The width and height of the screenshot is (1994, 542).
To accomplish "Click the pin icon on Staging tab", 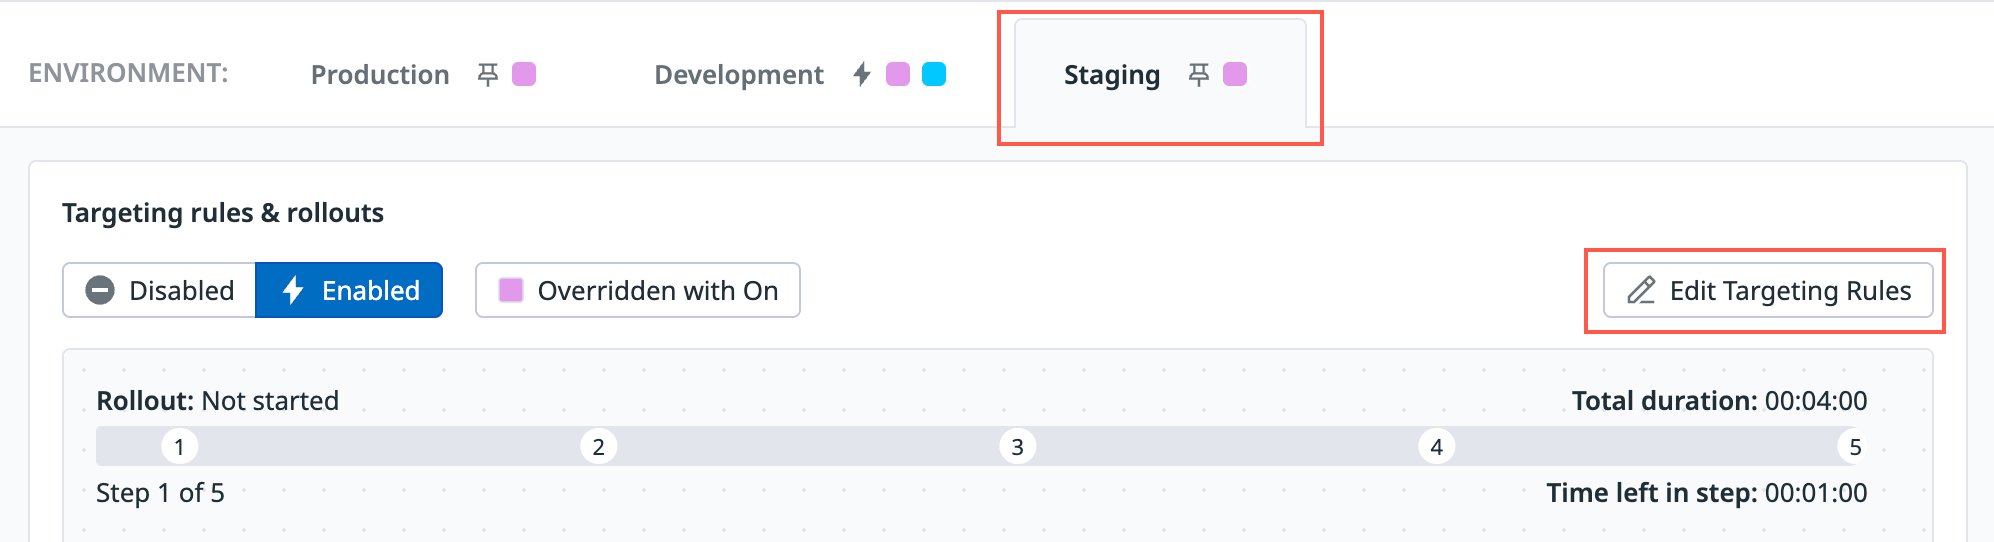I will [1199, 75].
